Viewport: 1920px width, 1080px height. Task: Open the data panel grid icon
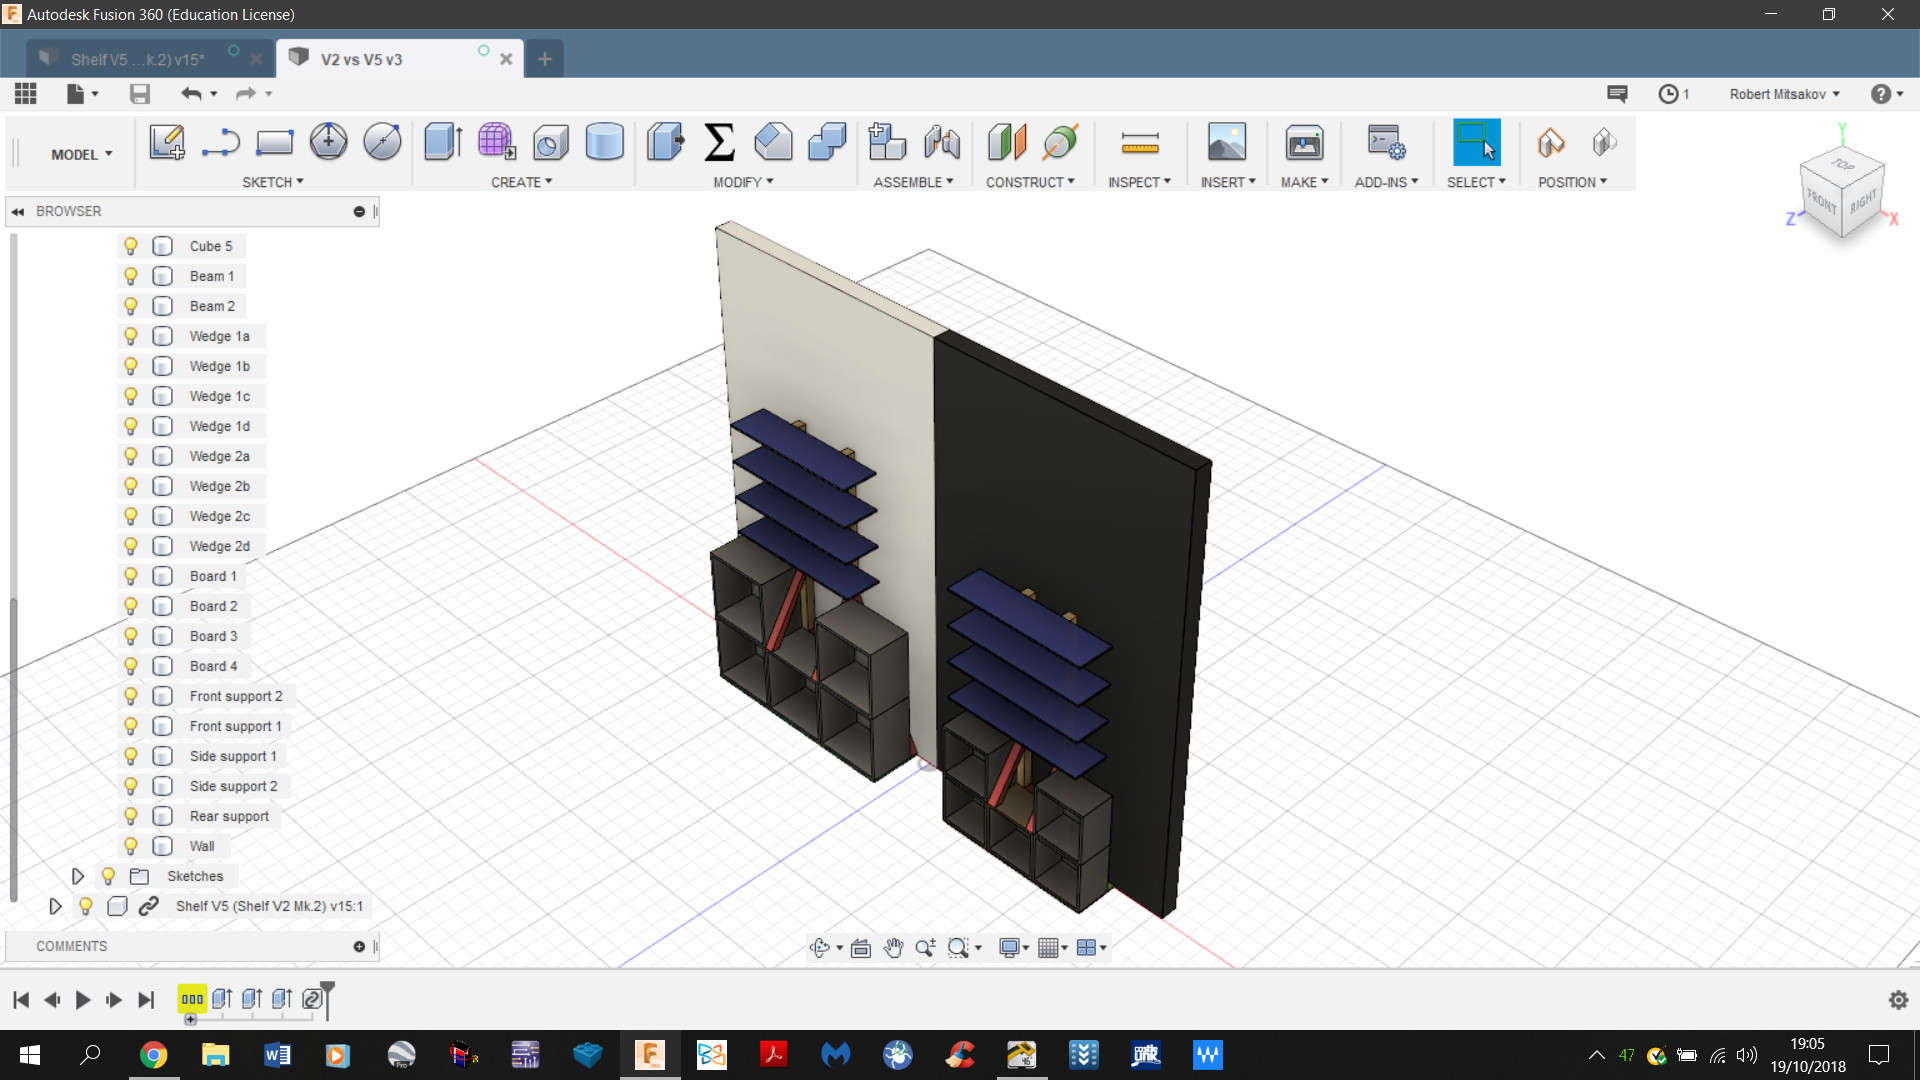click(26, 94)
